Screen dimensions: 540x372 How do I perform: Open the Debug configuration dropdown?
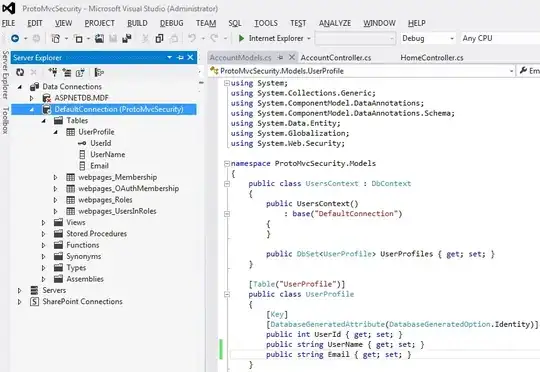pos(428,38)
